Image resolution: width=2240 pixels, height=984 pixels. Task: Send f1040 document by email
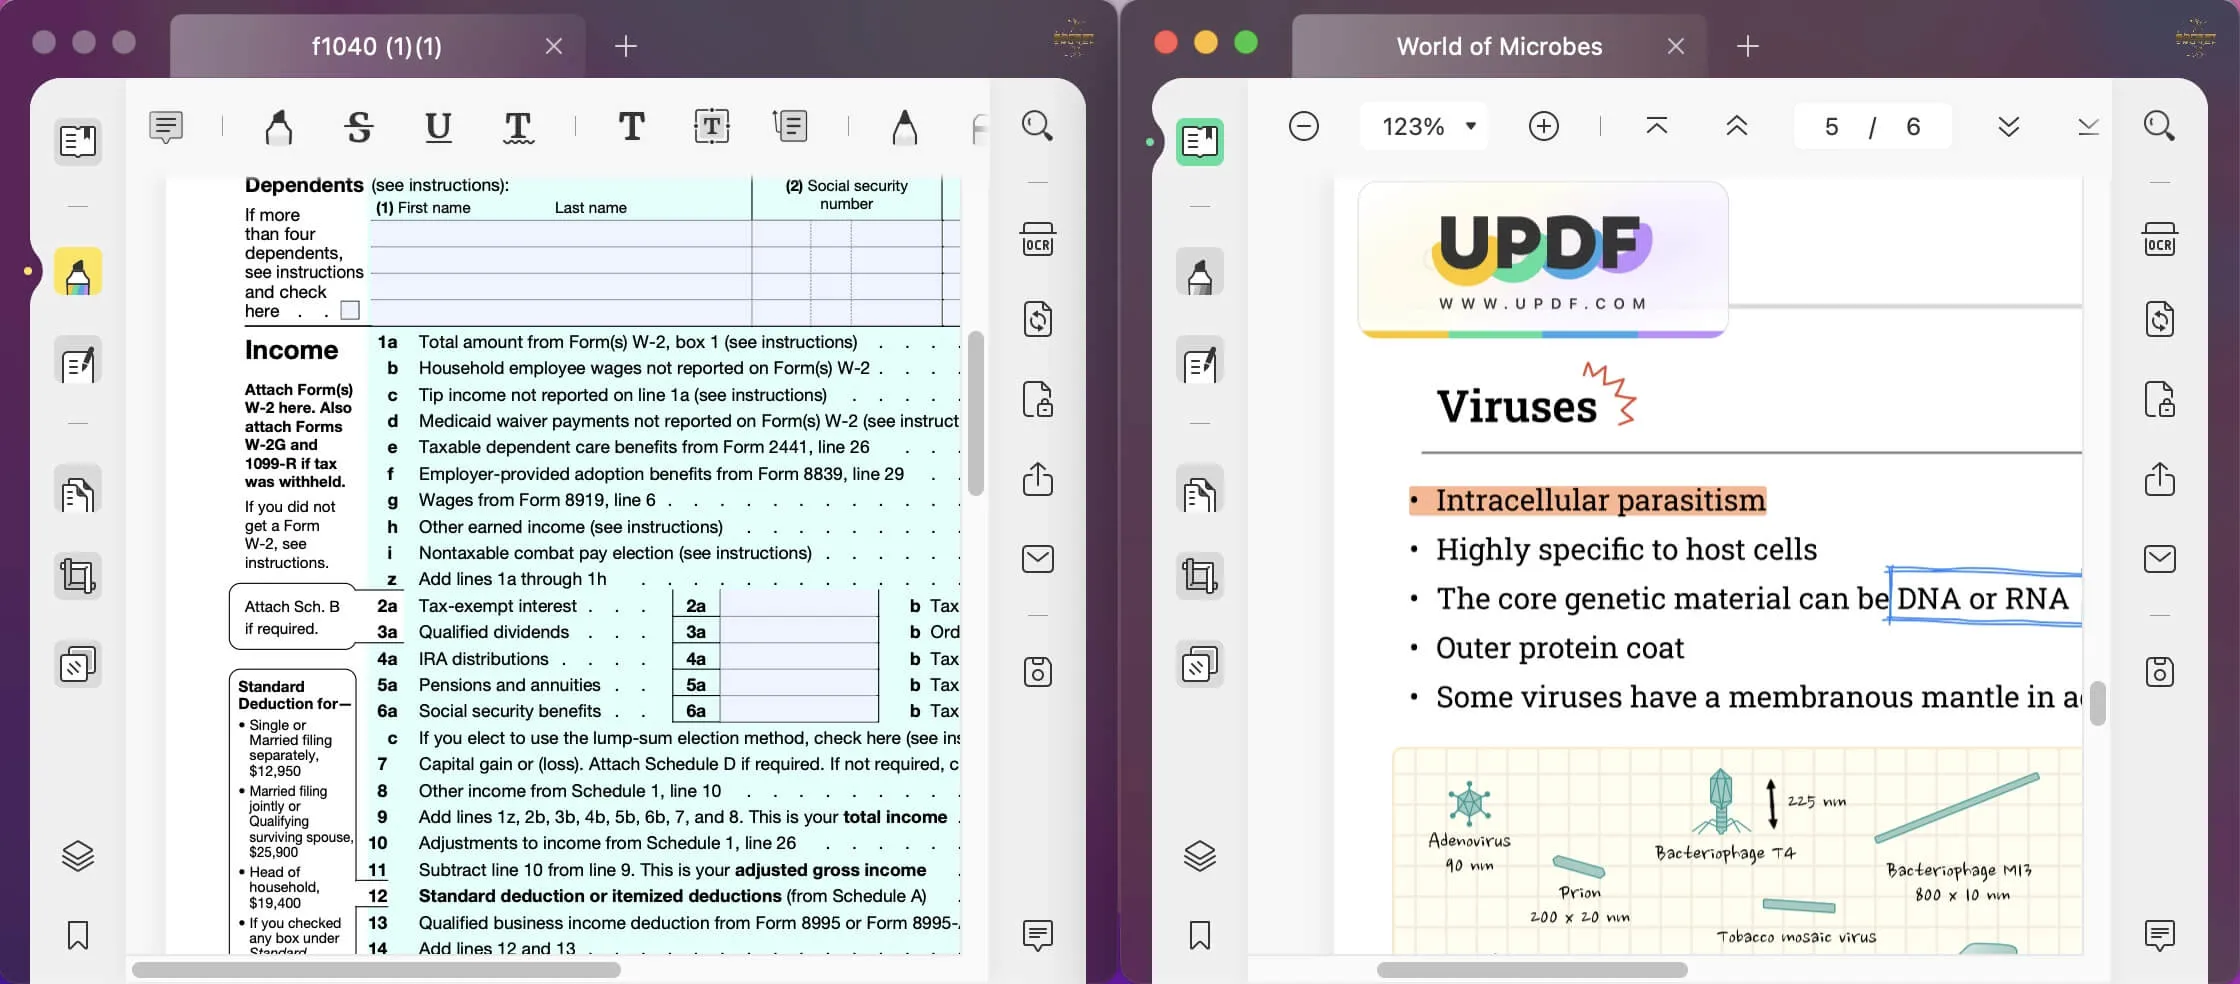coord(1038,559)
